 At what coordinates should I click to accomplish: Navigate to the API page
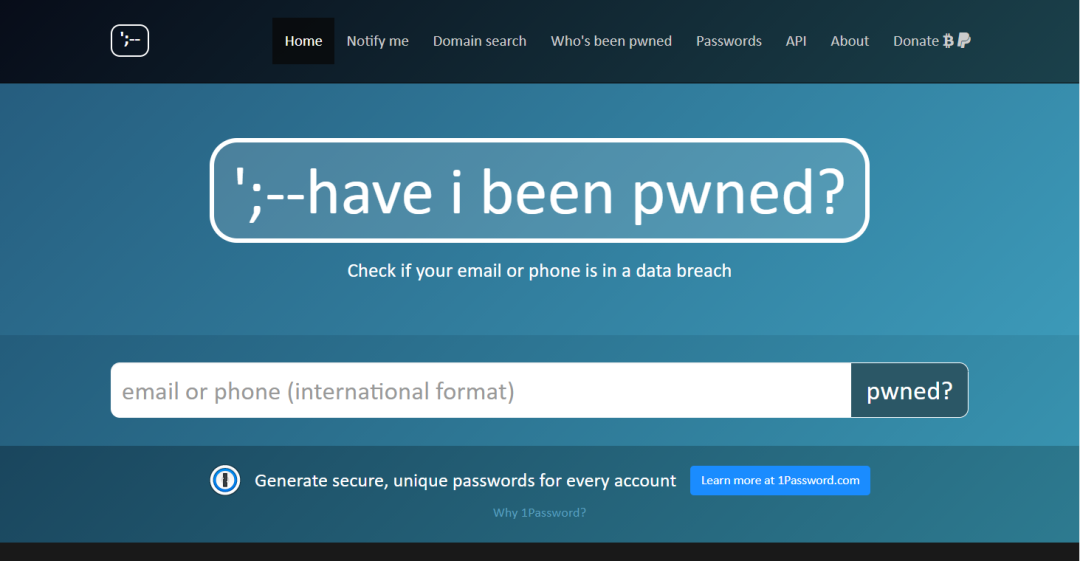[x=796, y=41]
